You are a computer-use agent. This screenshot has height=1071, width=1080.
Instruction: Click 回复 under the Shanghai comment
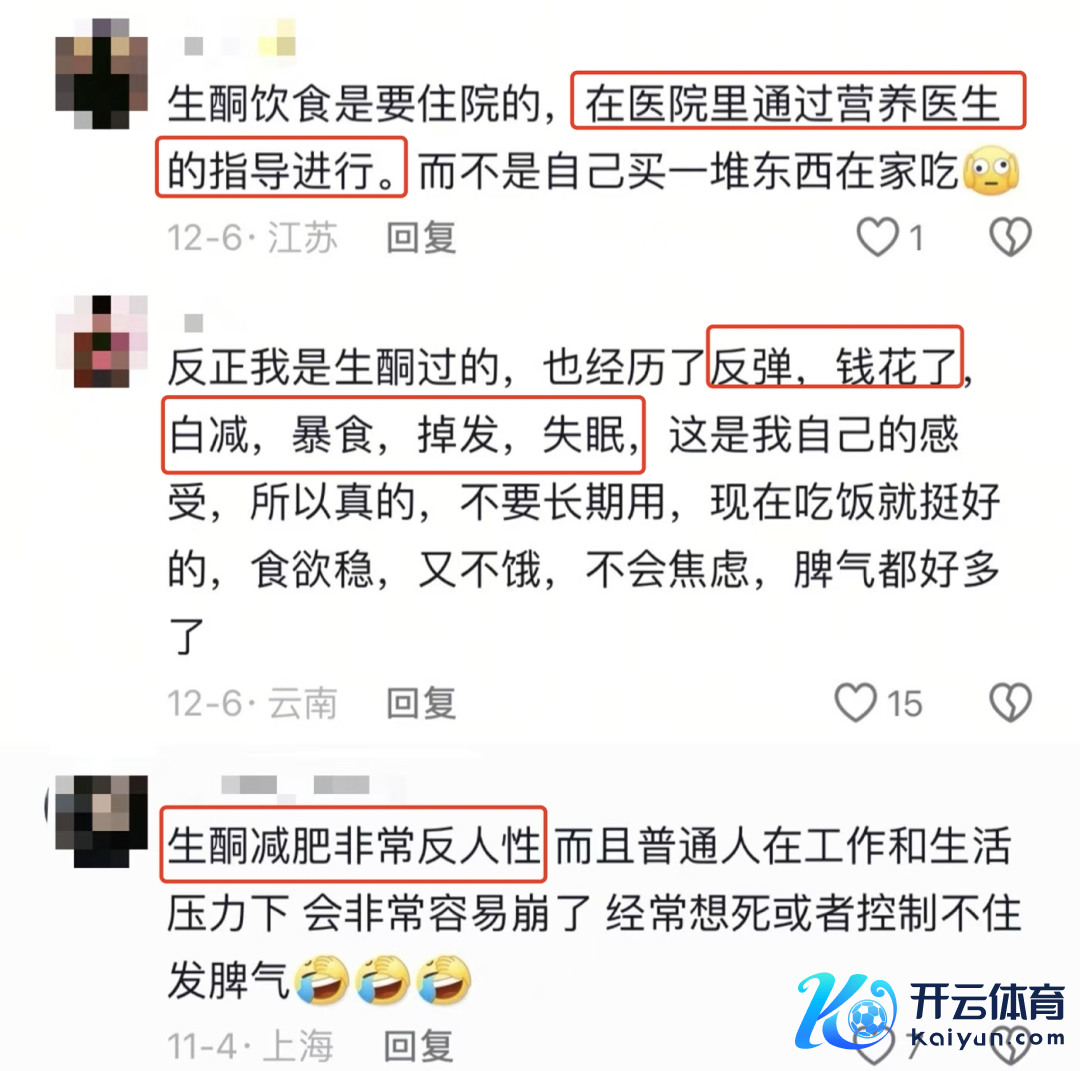pos(418,1045)
